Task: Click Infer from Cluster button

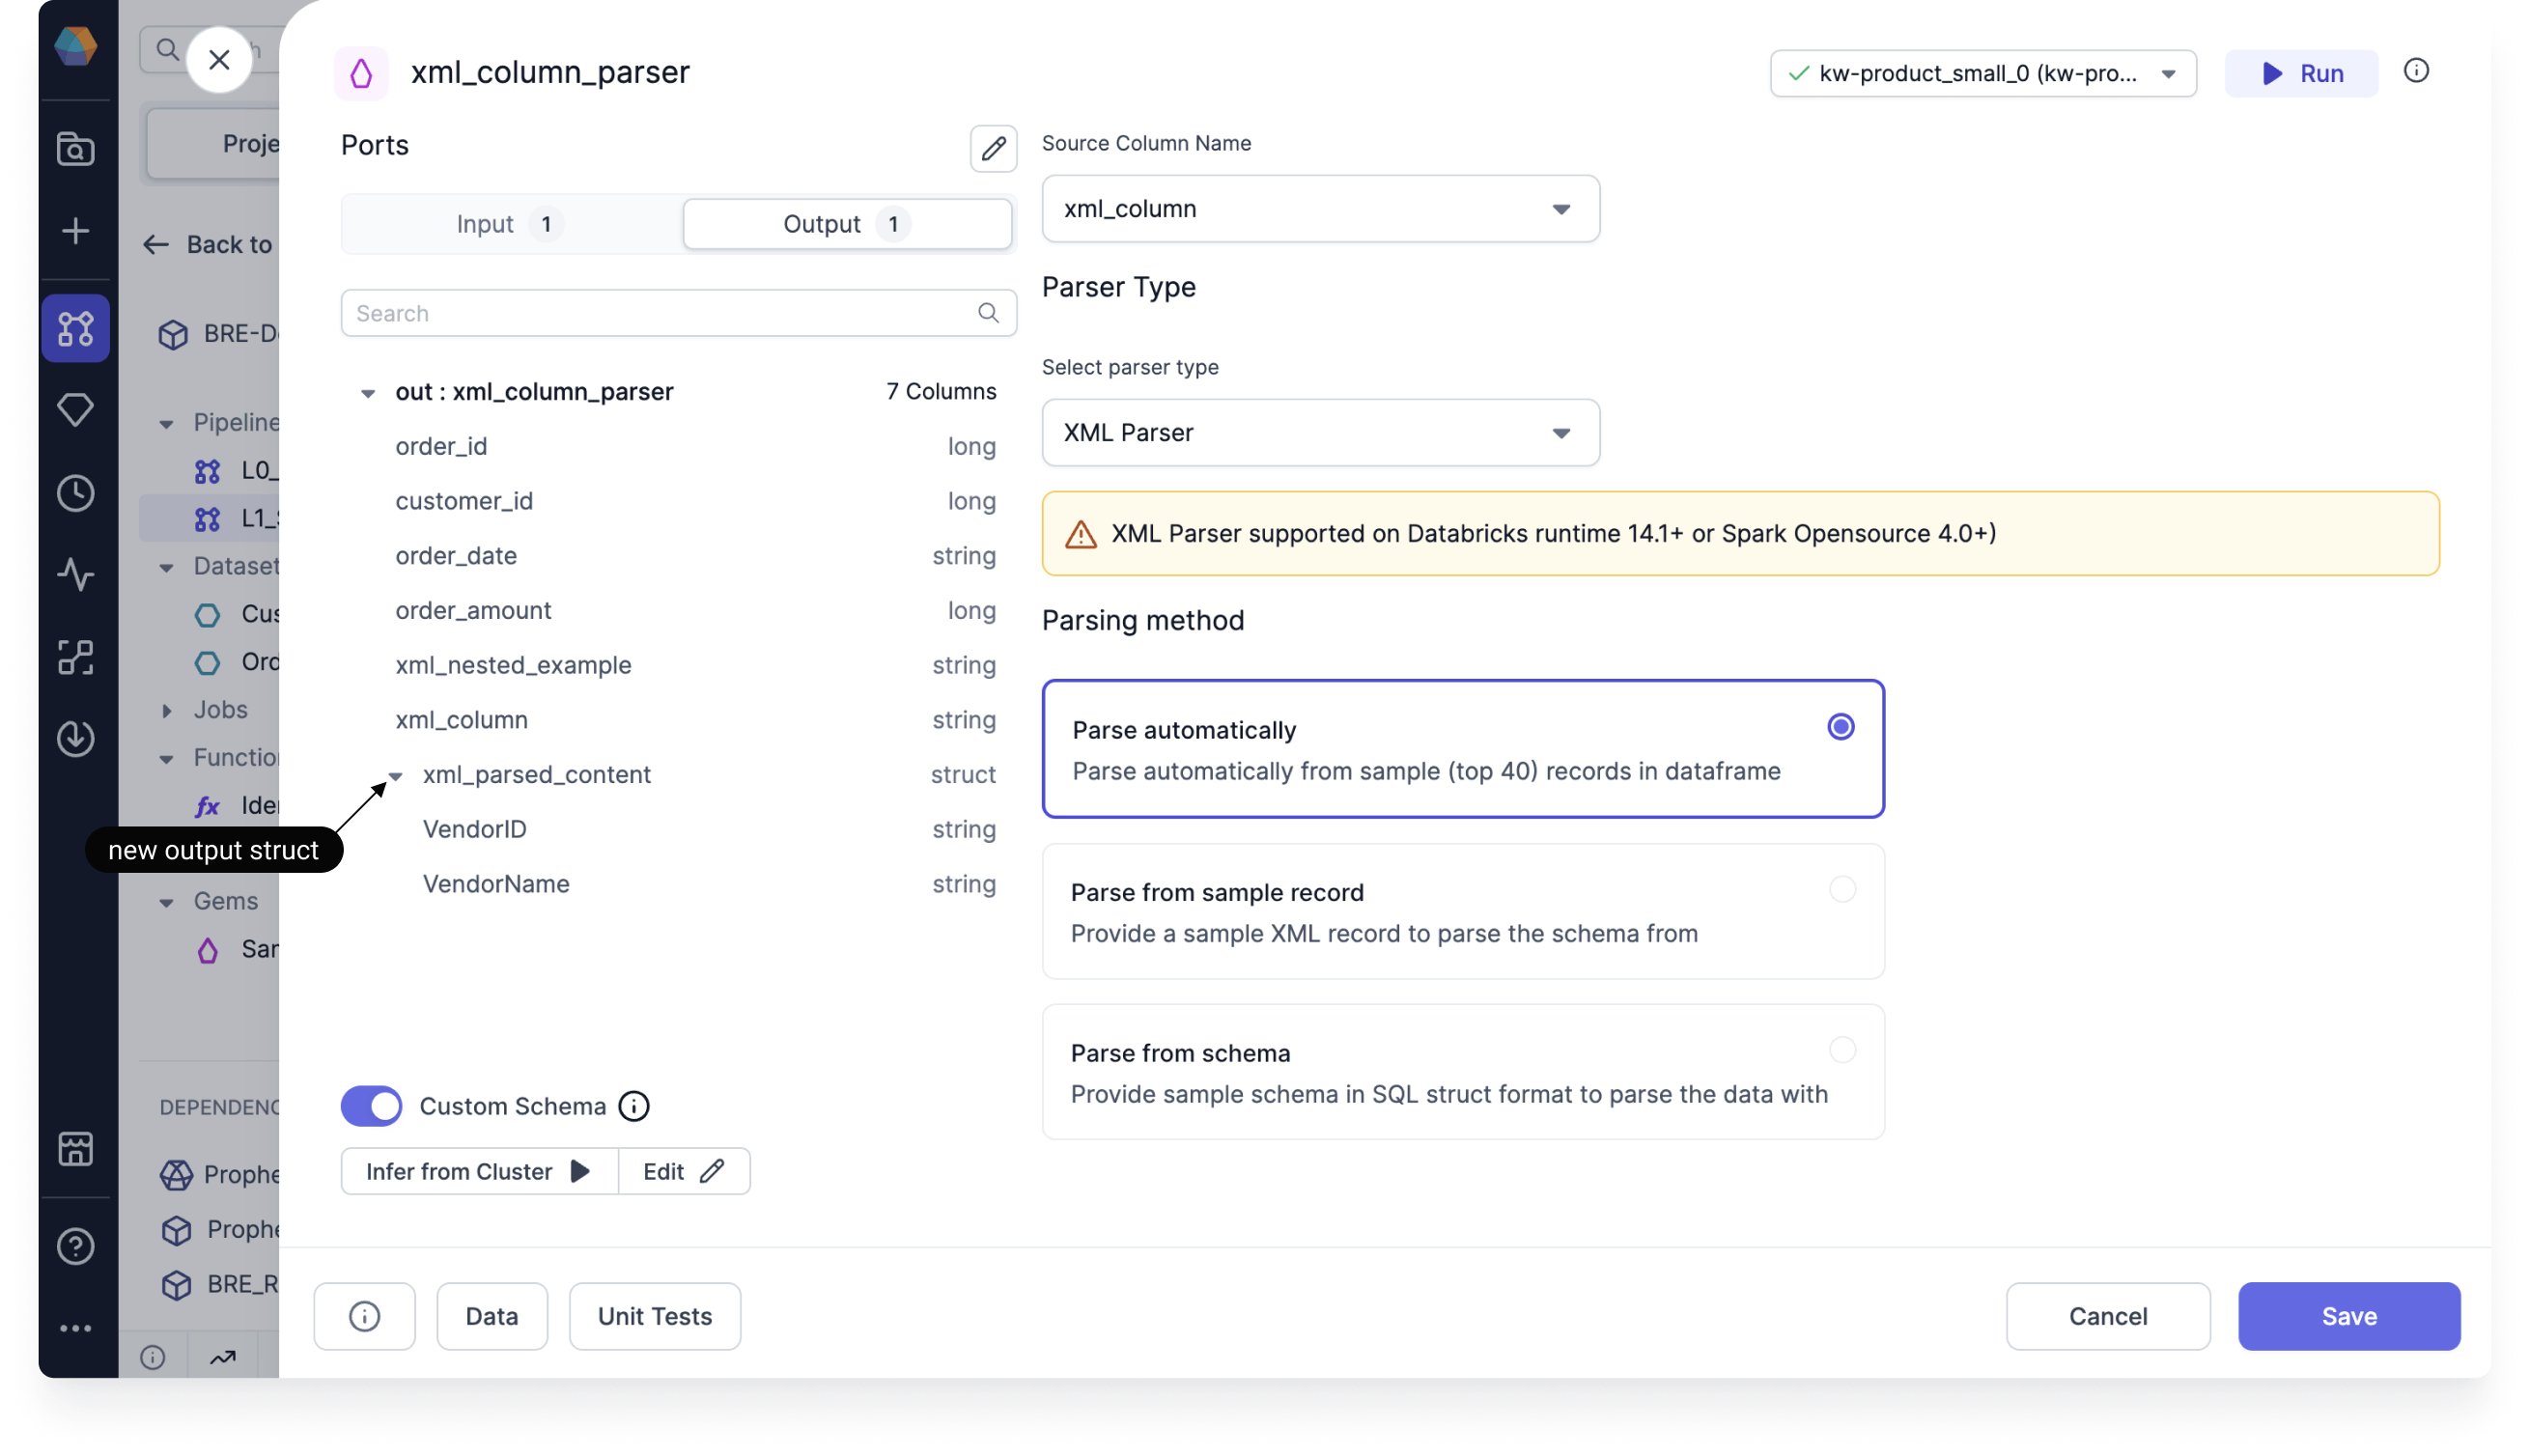Action: point(479,1171)
